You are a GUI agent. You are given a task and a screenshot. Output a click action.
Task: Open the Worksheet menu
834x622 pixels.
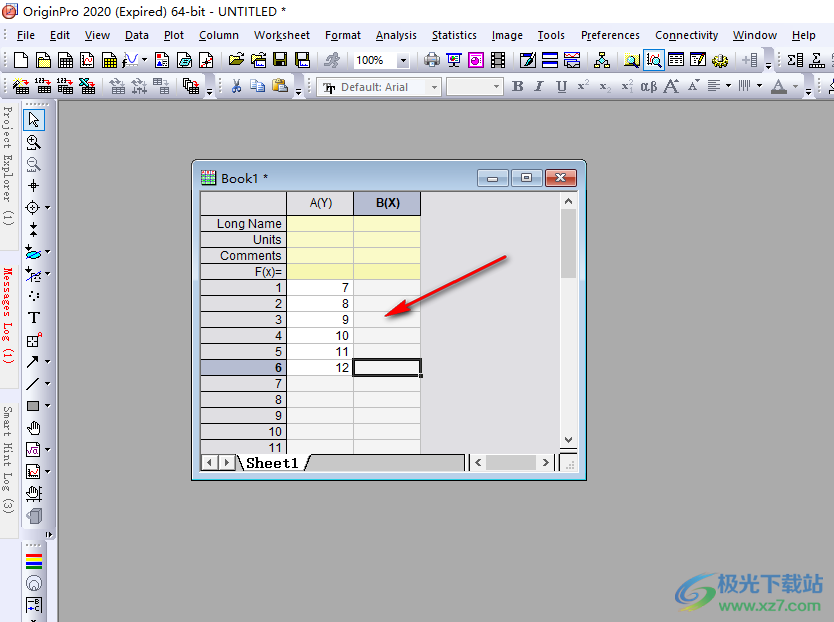(282, 35)
